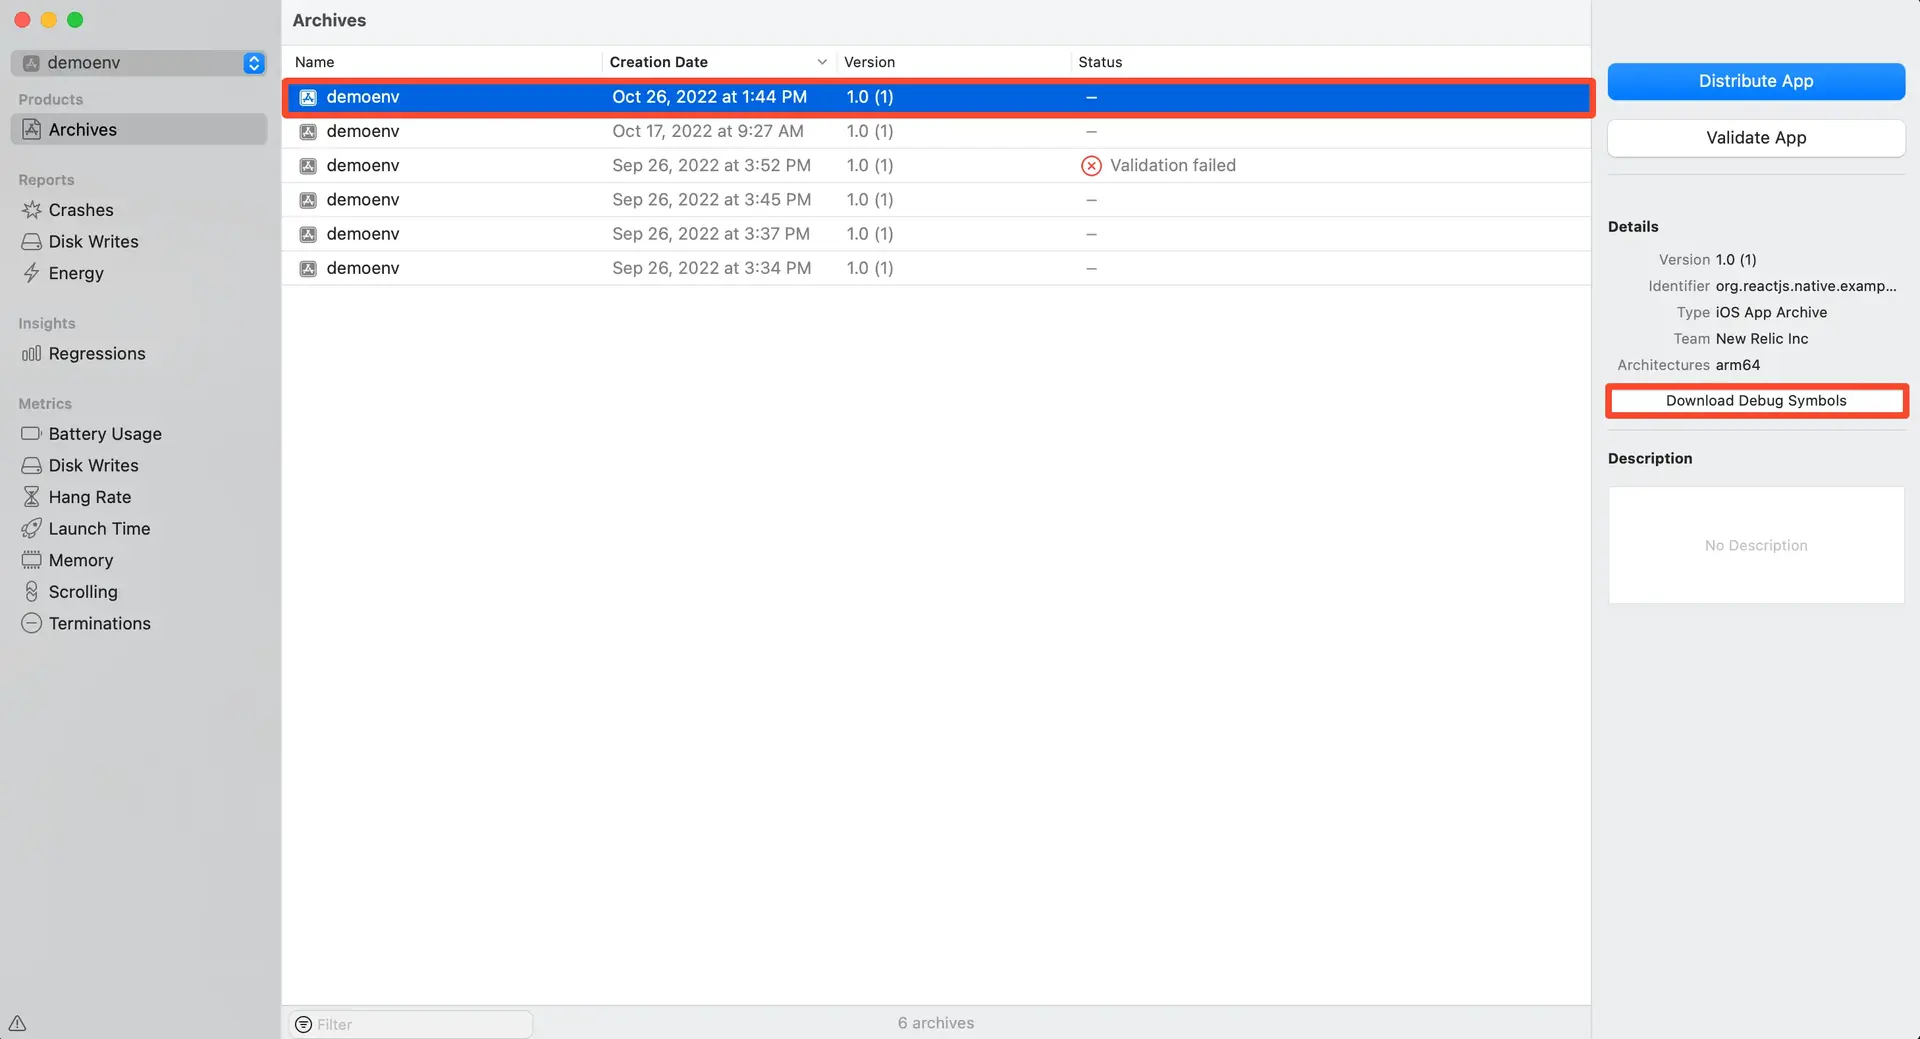The height and width of the screenshot is (1039, 1920).
Task: Click the Description text area
Action: tap(1755, 545)
